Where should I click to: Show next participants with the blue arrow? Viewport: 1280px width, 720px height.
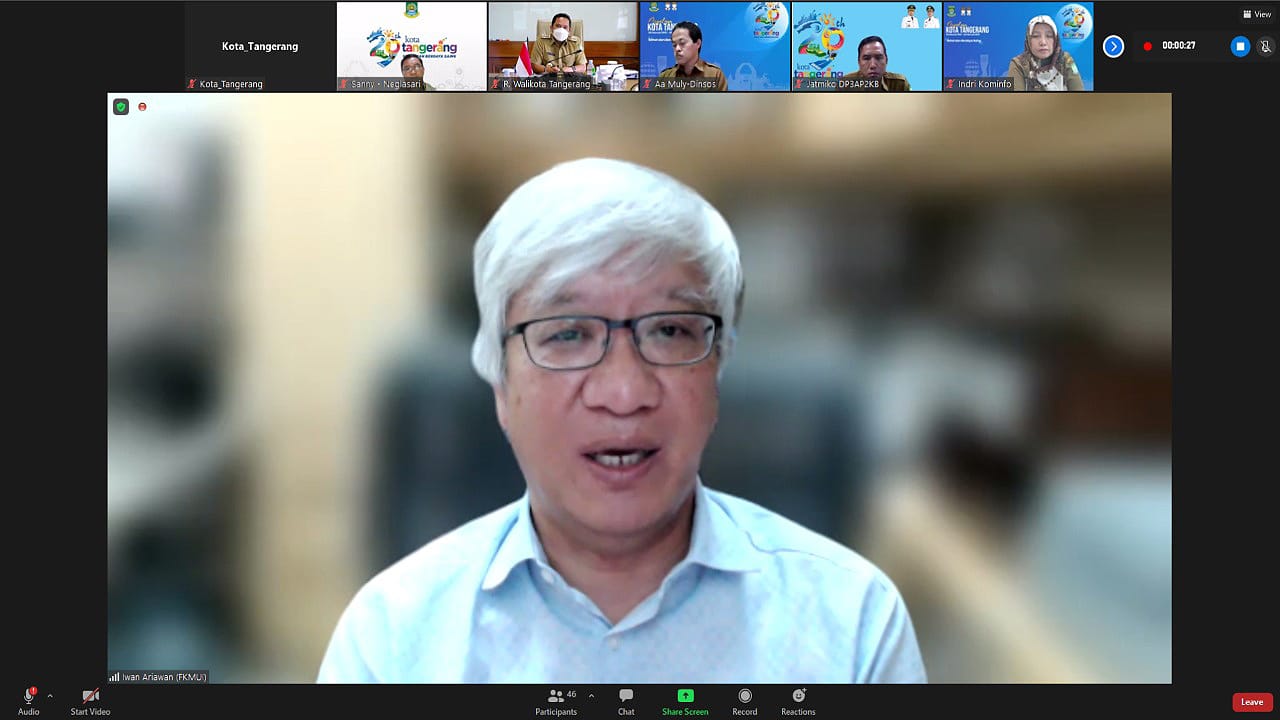tap(1113, 46)
